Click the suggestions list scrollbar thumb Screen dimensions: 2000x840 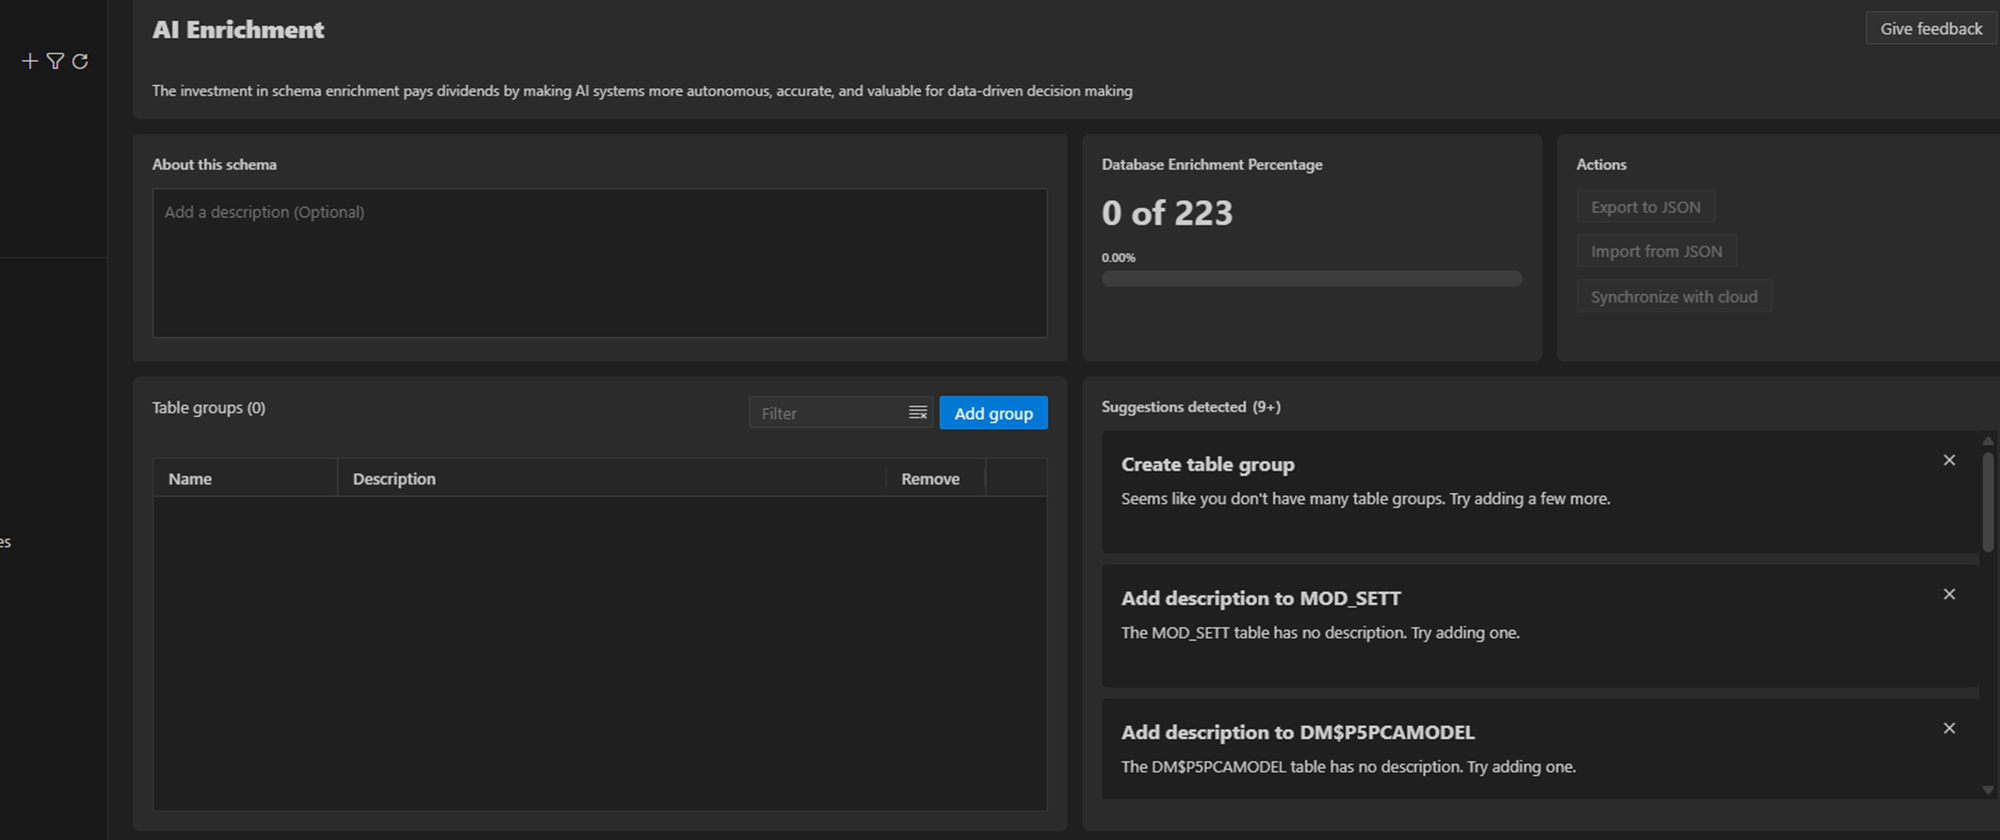tap(1987, 500)
